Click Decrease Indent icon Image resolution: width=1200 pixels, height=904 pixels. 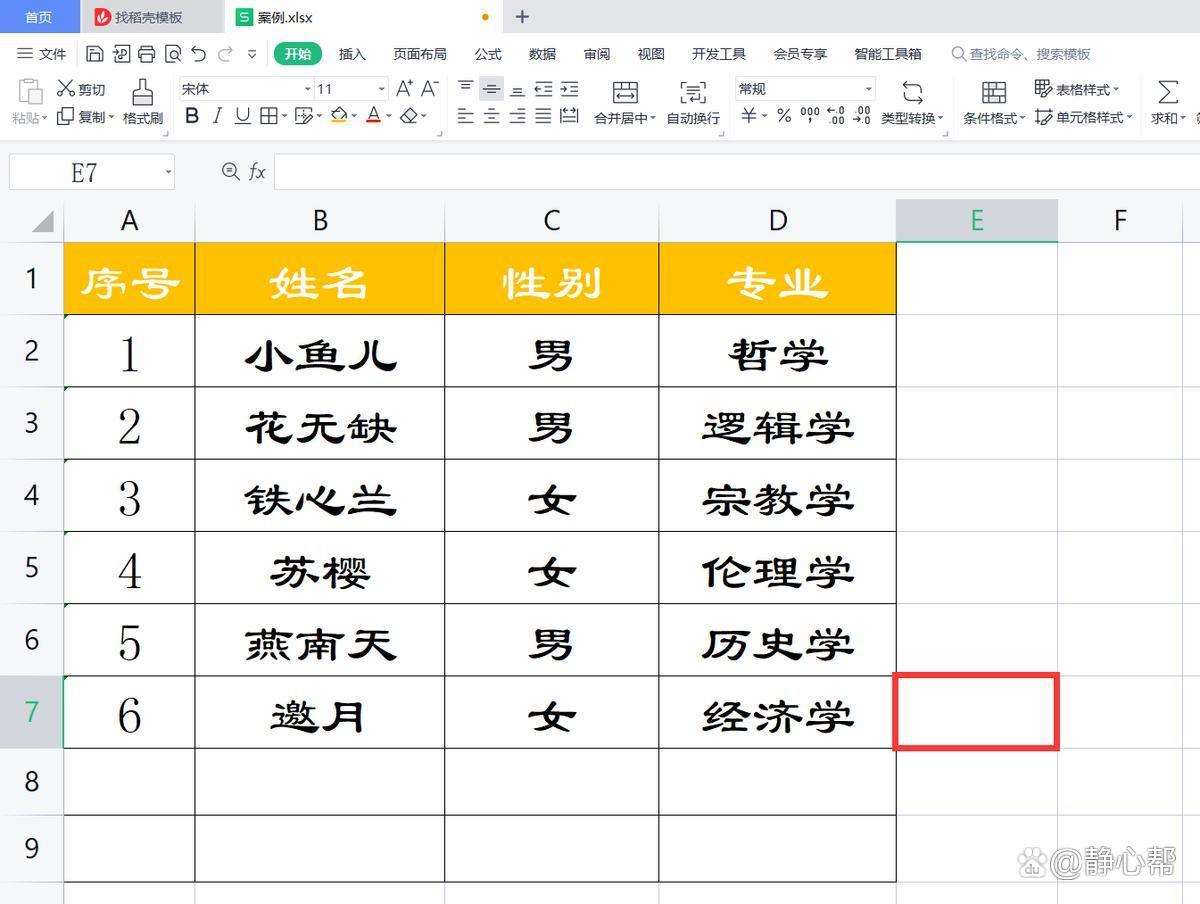[x=543, y=89]
